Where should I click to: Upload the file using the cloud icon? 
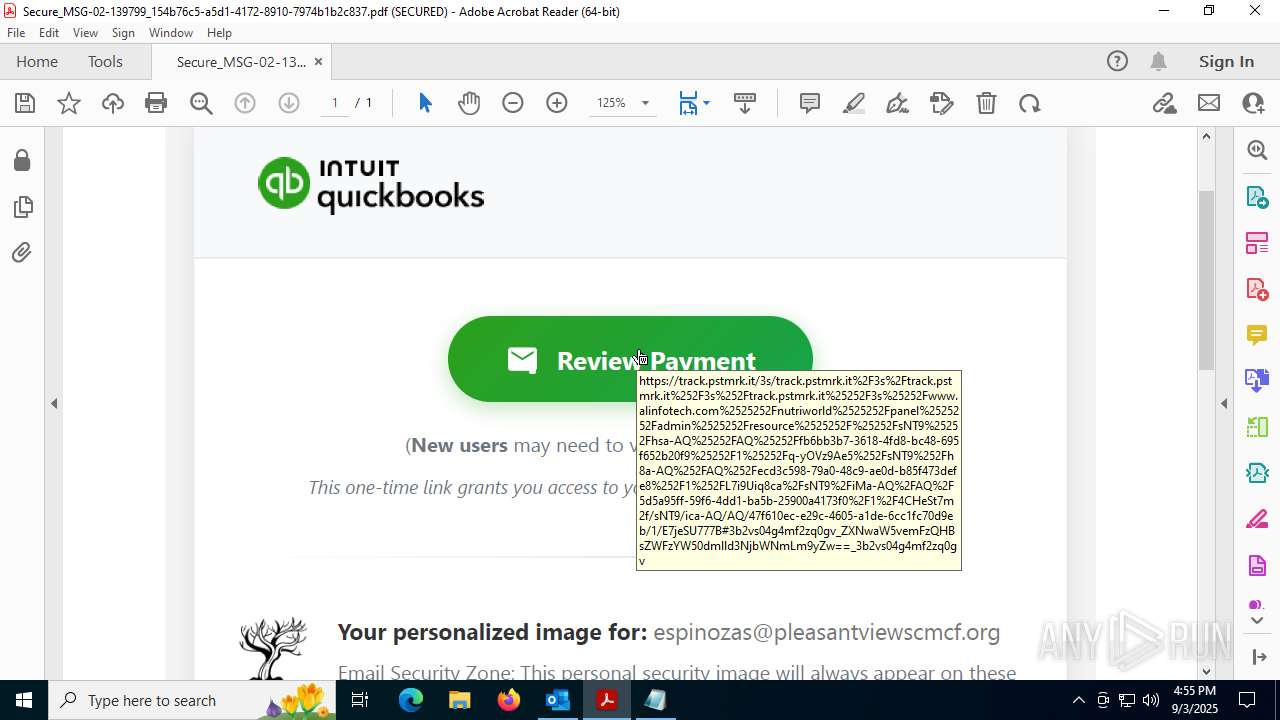(113, 103)
